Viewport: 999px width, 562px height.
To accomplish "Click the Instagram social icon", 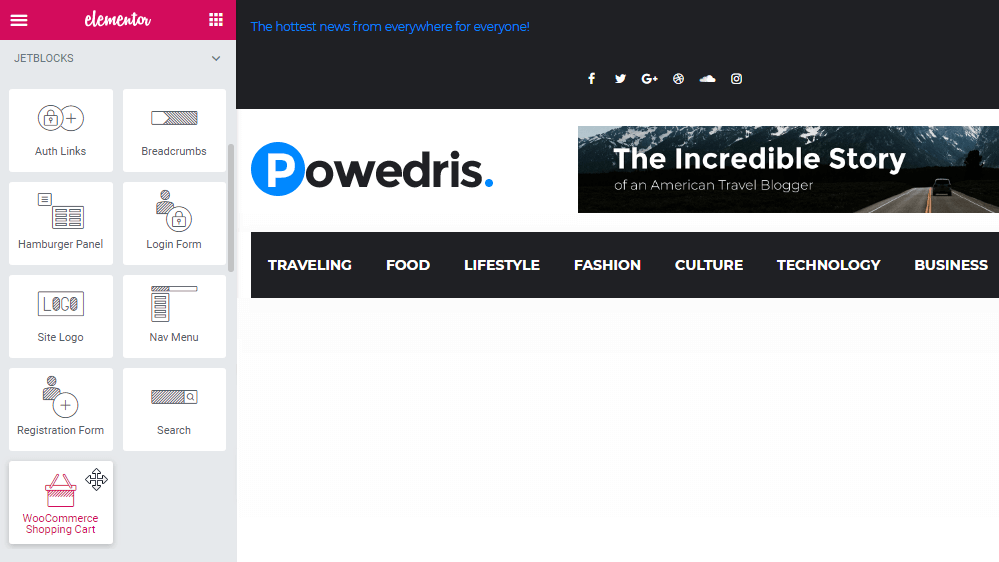I will point(737,78).
